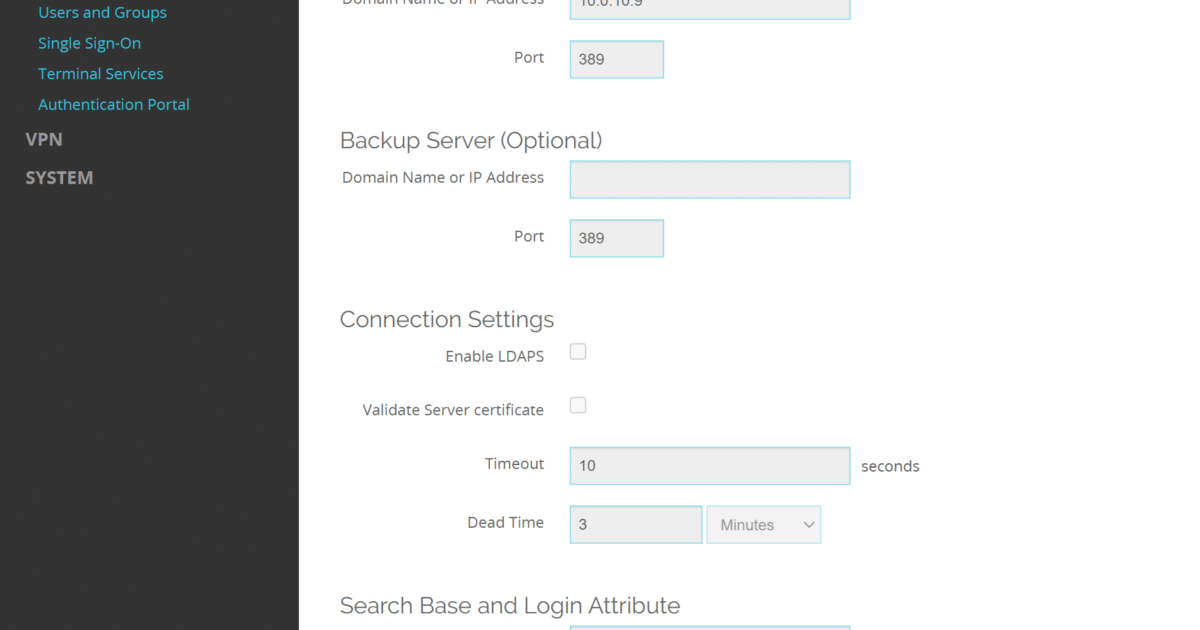Click the primary server Port field
This screenshot has height=630, width=1200.
[616, 59]
